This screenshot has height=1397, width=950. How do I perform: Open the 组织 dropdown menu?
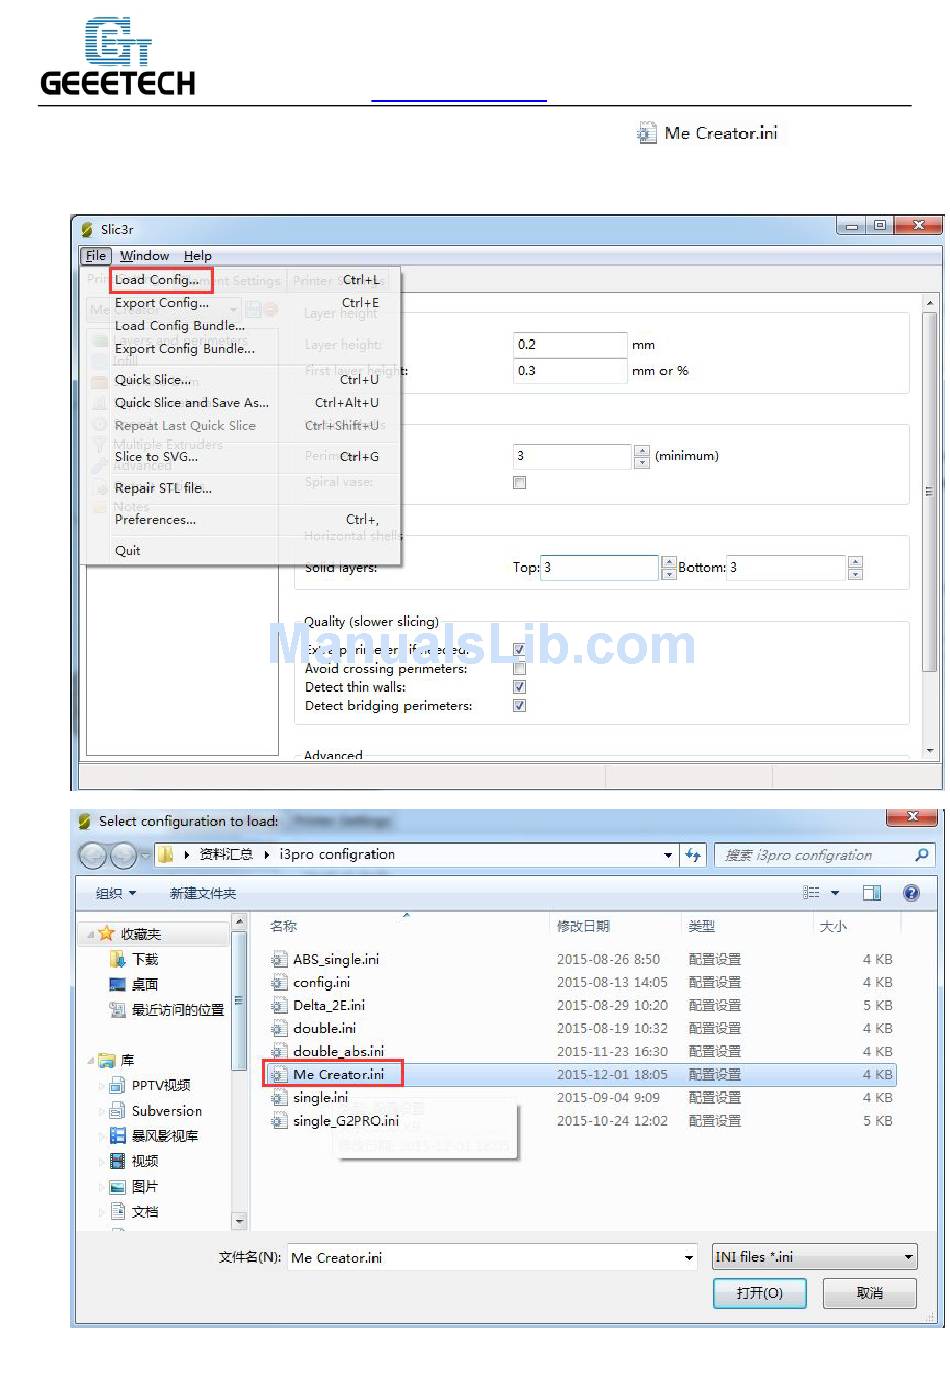(116, 893)
